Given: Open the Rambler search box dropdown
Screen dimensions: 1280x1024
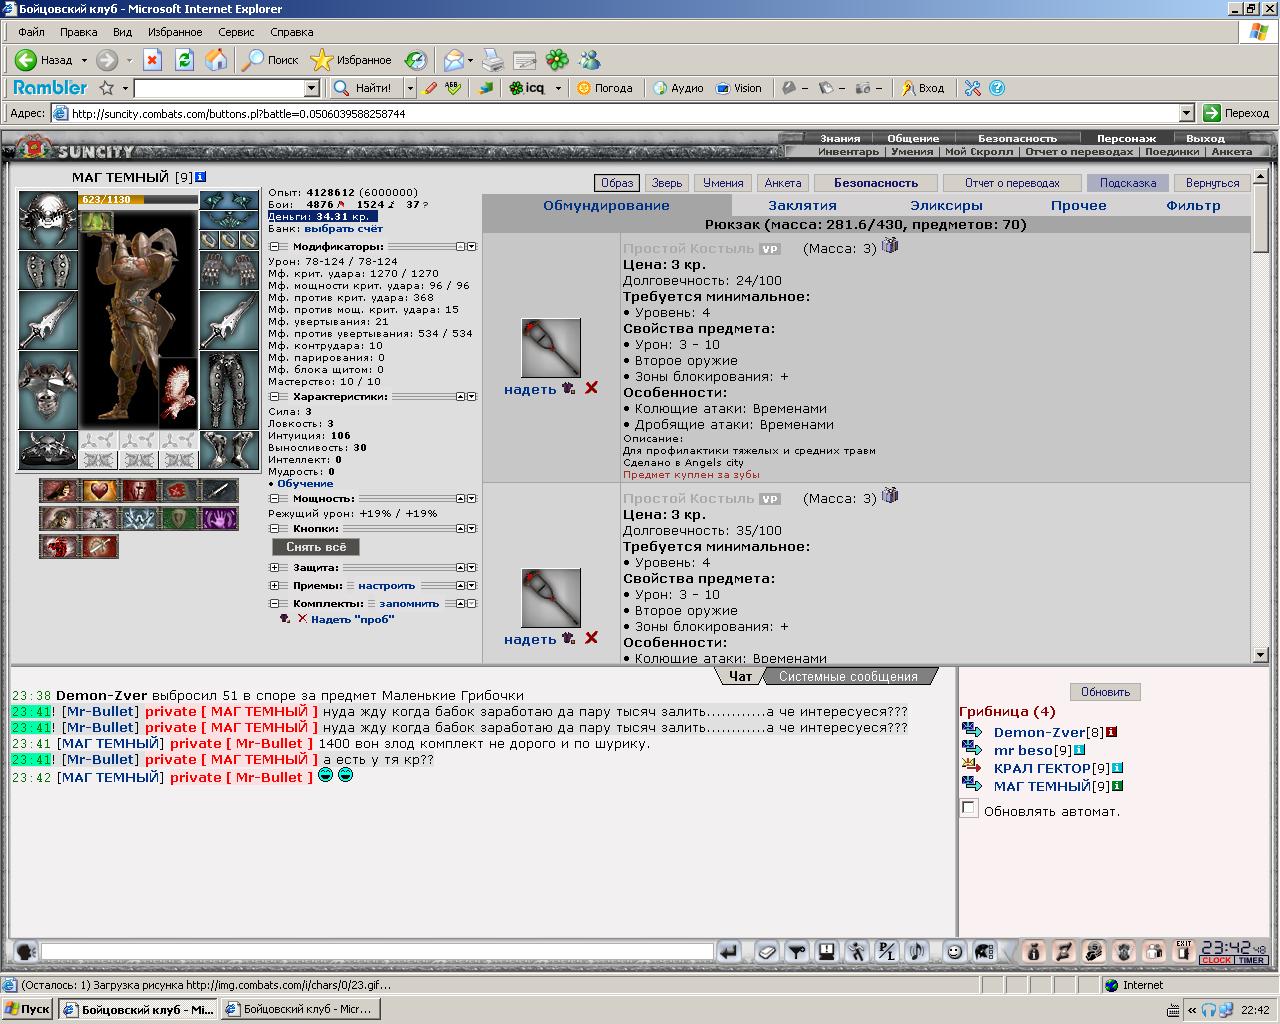Looking at the screenshot, I should pos(311,88).
